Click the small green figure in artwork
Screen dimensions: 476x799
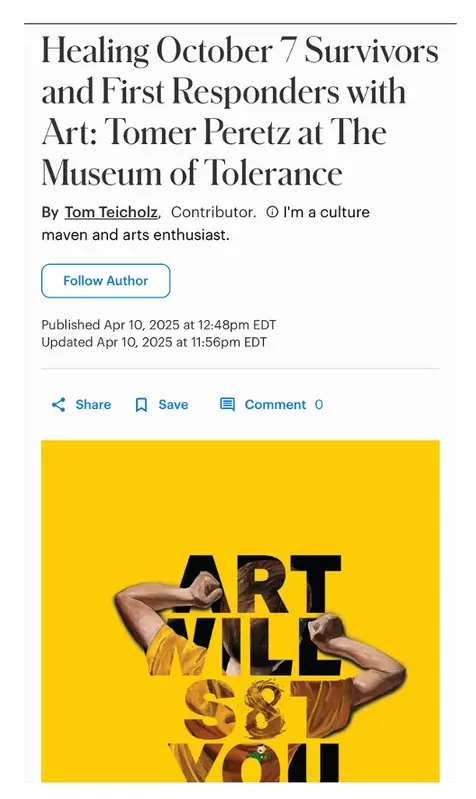(x=260, y=755)
